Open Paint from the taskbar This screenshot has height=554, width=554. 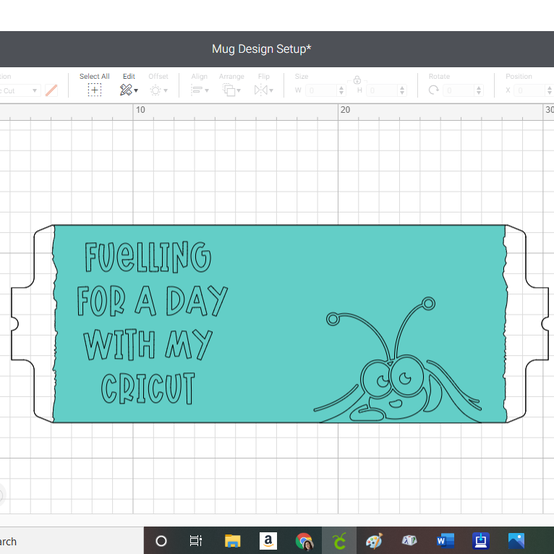(x=375, y=541)
